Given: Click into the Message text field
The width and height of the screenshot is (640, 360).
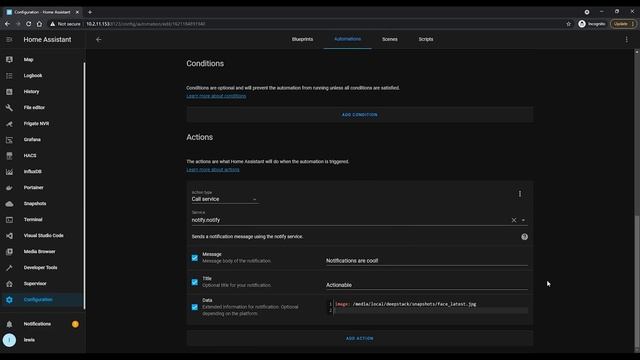Looking at the screenshot, I should coord(427,260).
